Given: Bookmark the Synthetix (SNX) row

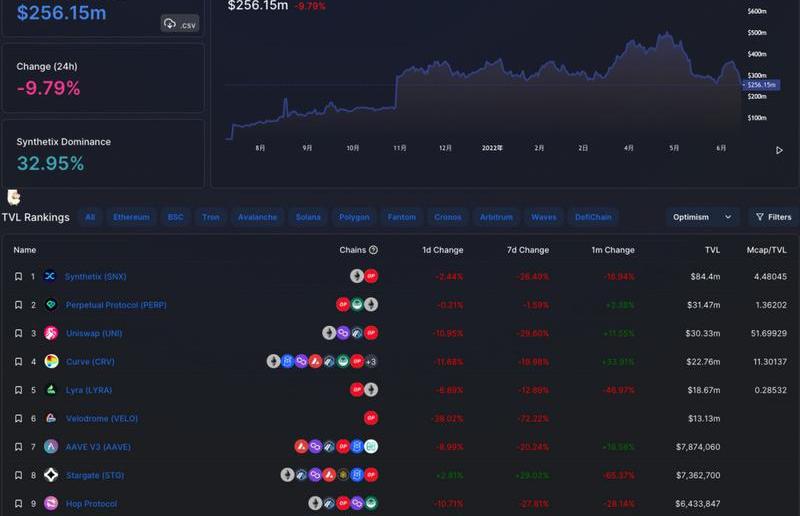Looking at the screenshot, I should click(x=18, y=276).
